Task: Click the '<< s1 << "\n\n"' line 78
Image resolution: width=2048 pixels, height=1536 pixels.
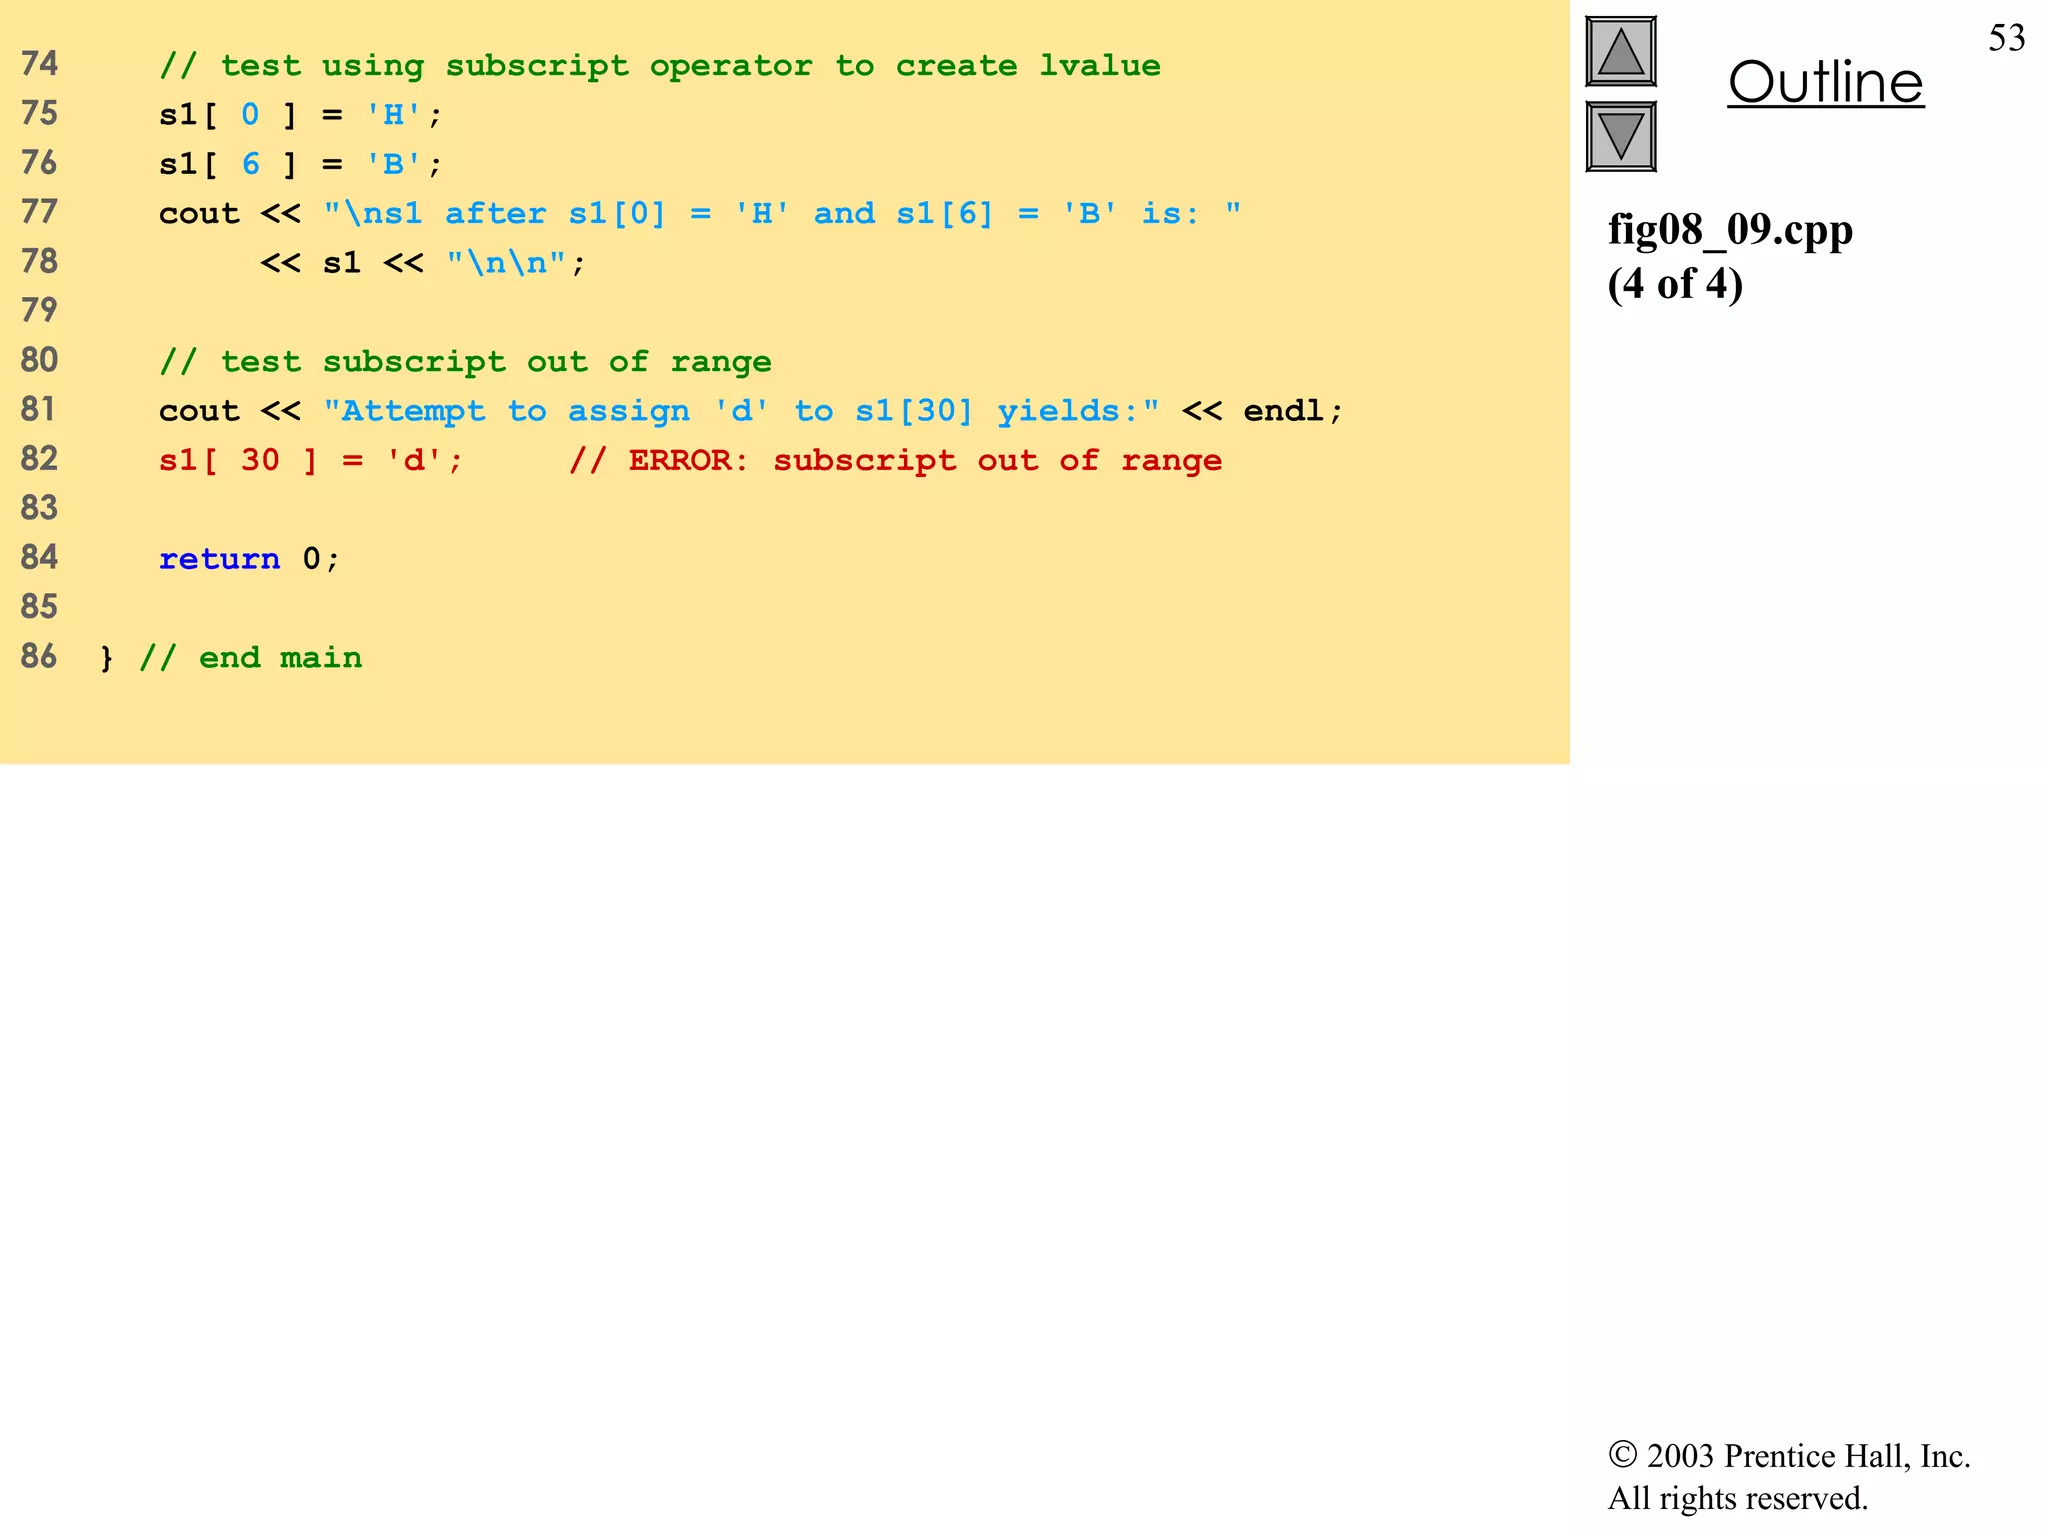Action: click(422, 263)
